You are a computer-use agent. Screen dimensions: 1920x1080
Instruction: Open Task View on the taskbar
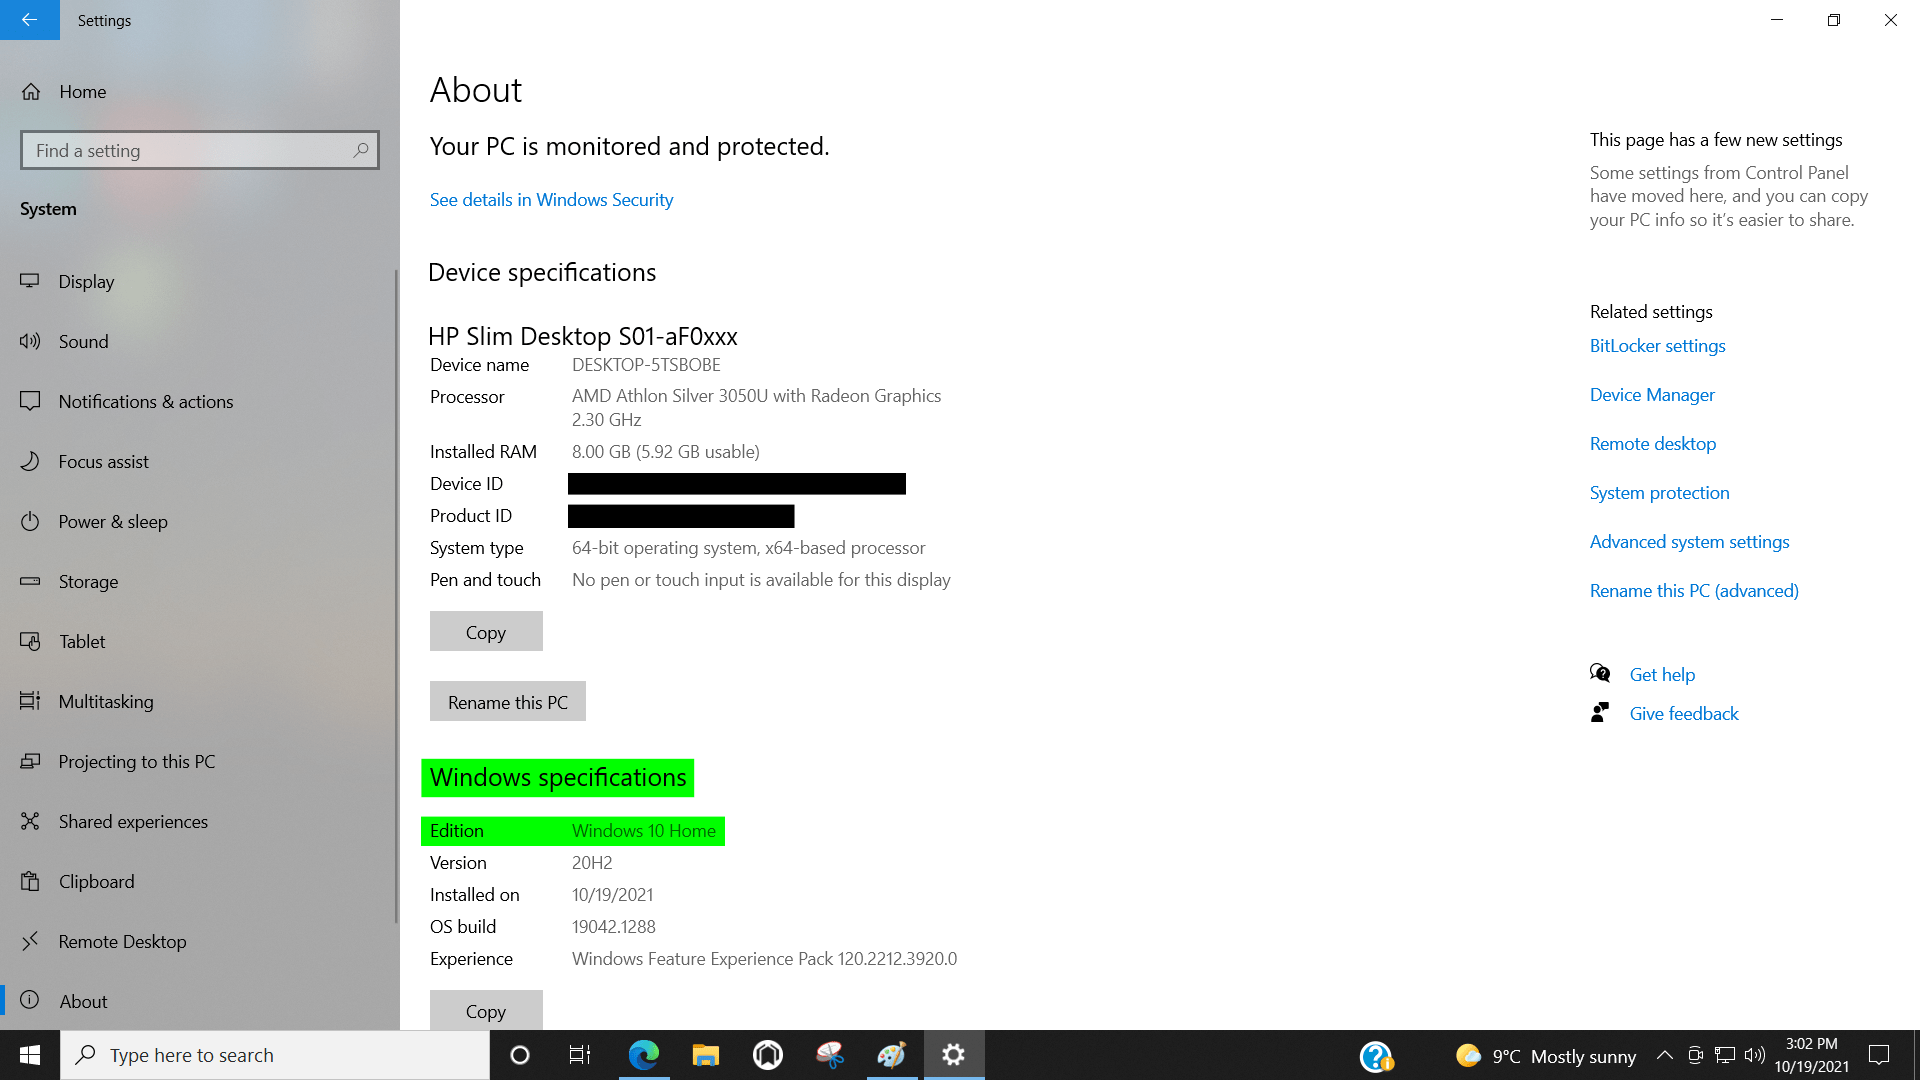coord(580,1055)
